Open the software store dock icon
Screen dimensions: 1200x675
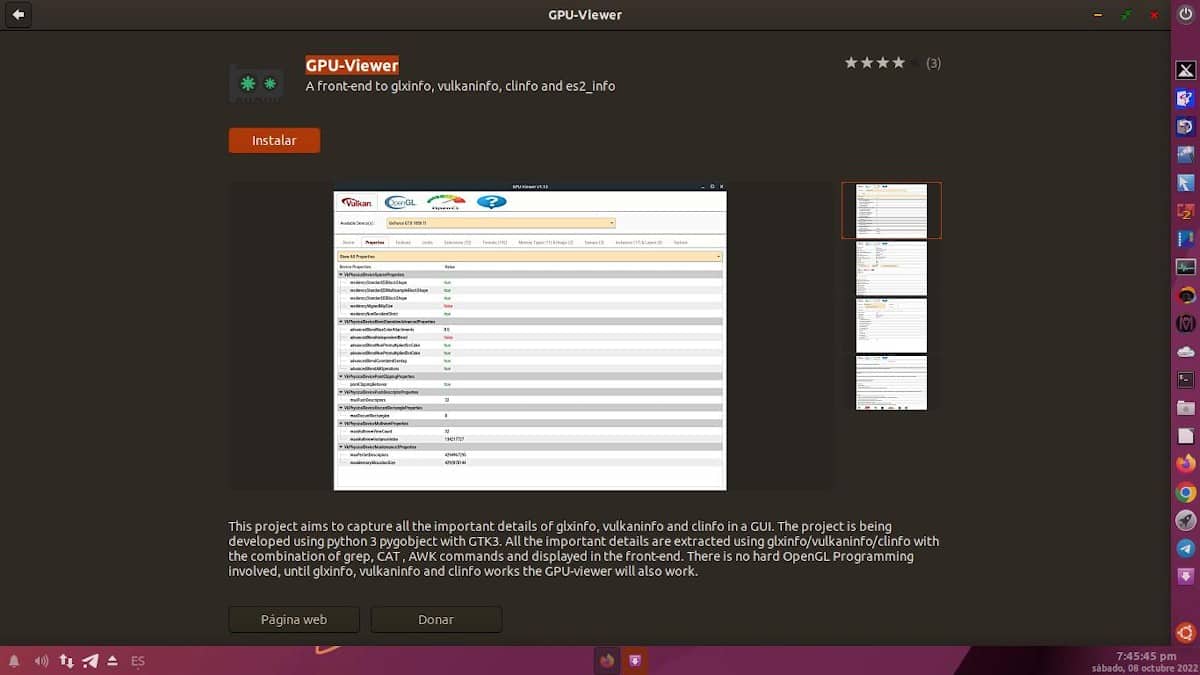1186,576
